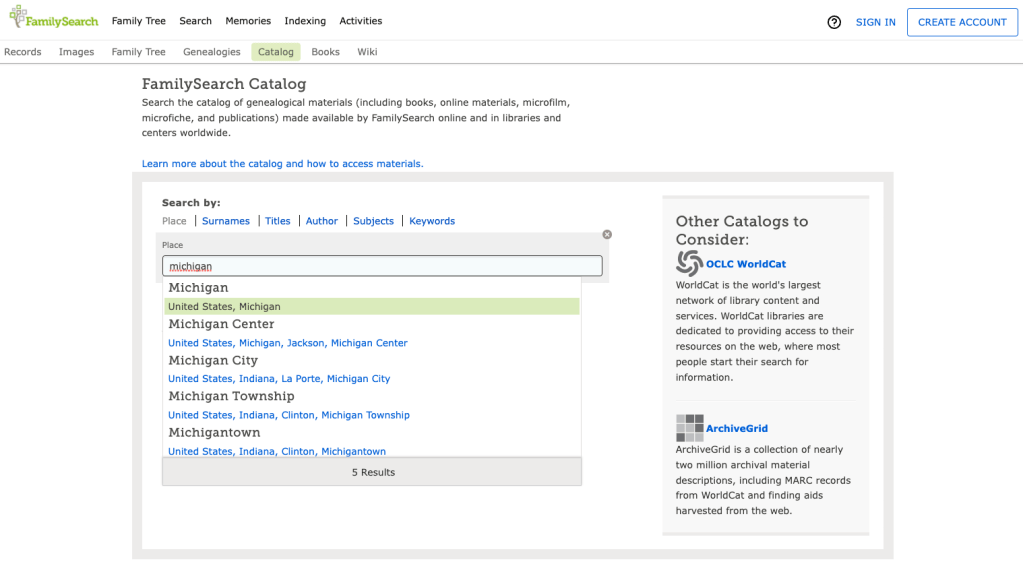Click the Sign In link

click(x=875, y=22)
